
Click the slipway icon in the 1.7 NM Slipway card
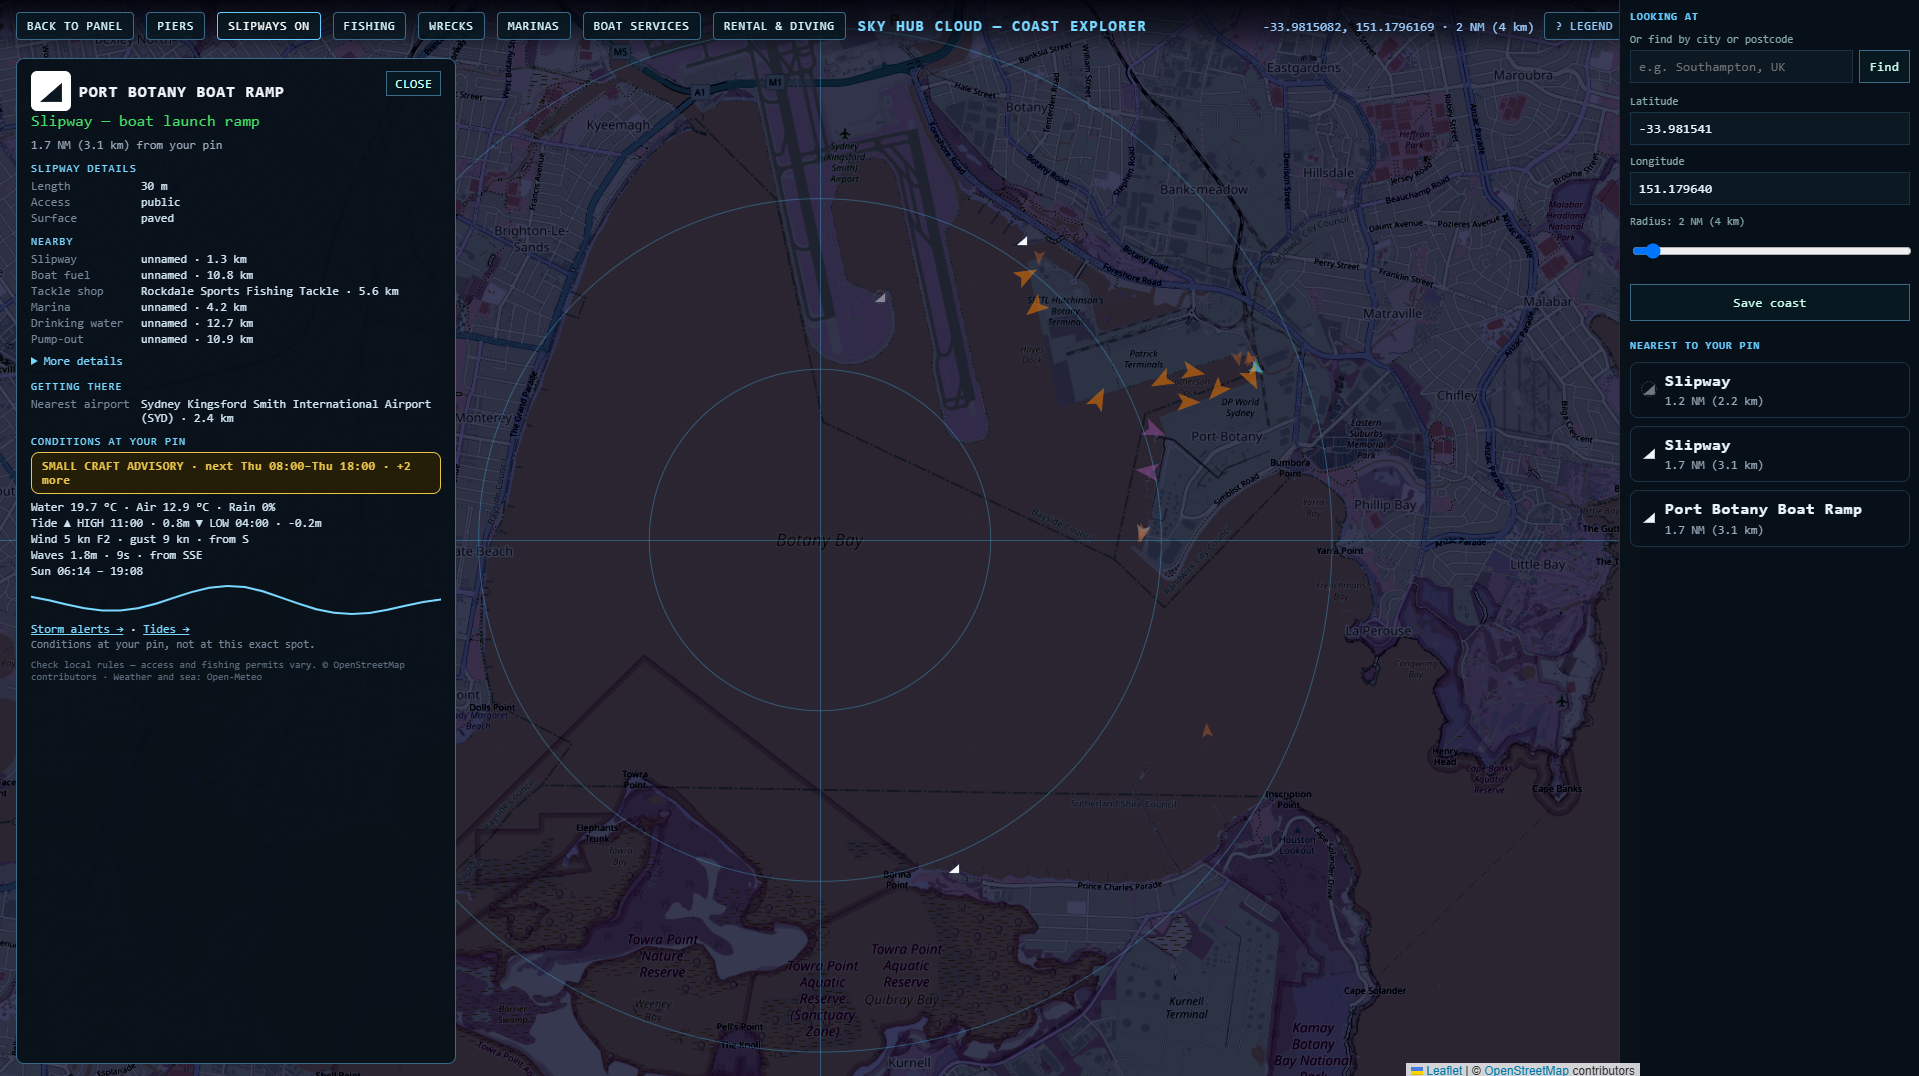tap(1649, 454)
